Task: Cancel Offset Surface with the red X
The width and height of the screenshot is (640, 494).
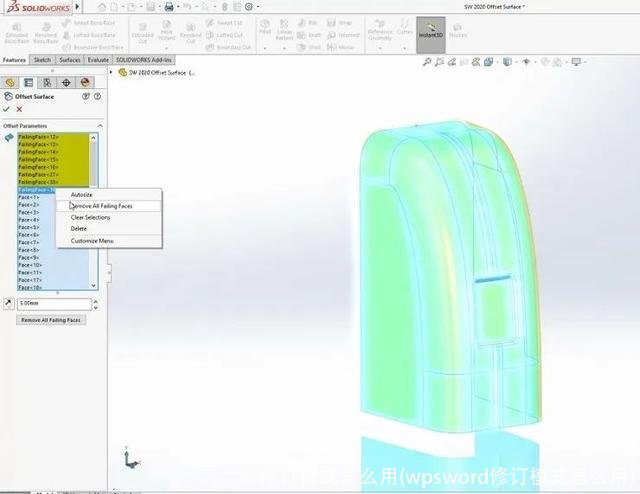Action: point(19,109)
